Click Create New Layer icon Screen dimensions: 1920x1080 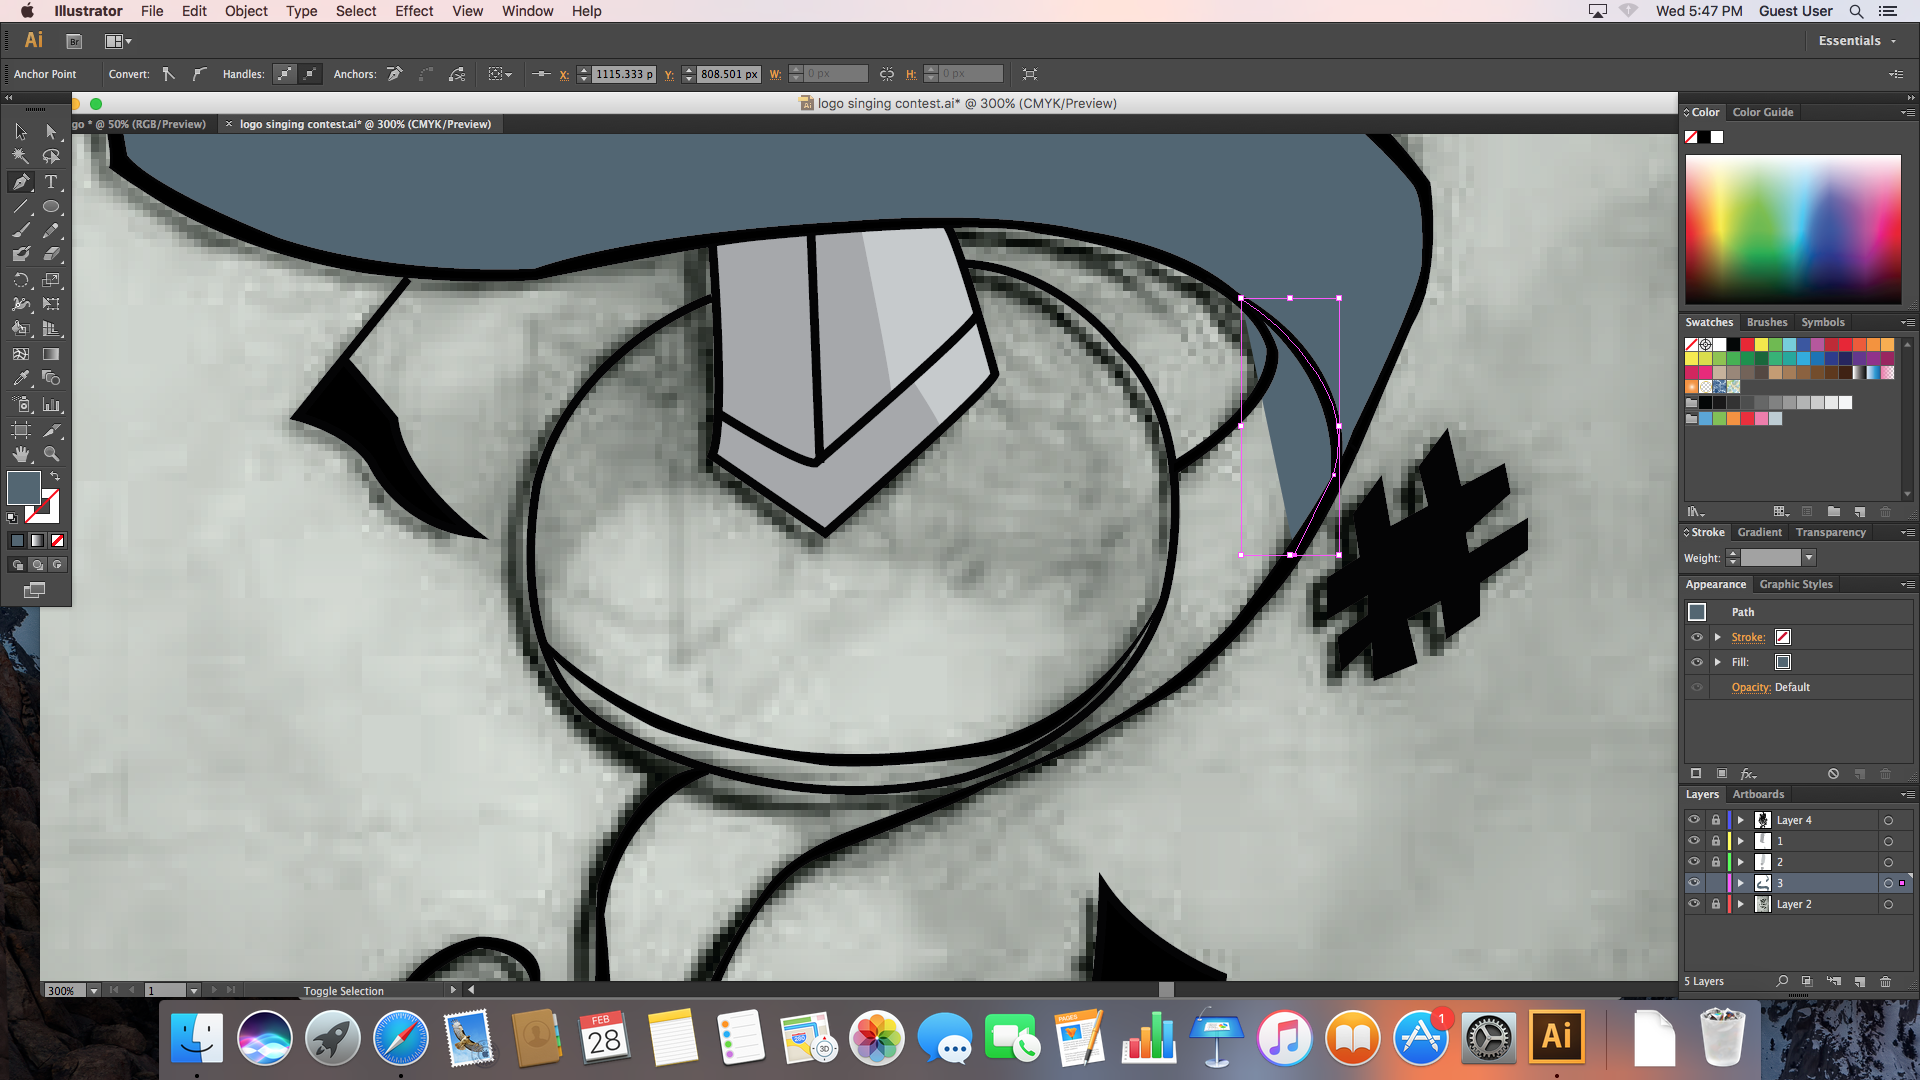coord(1860,981)
